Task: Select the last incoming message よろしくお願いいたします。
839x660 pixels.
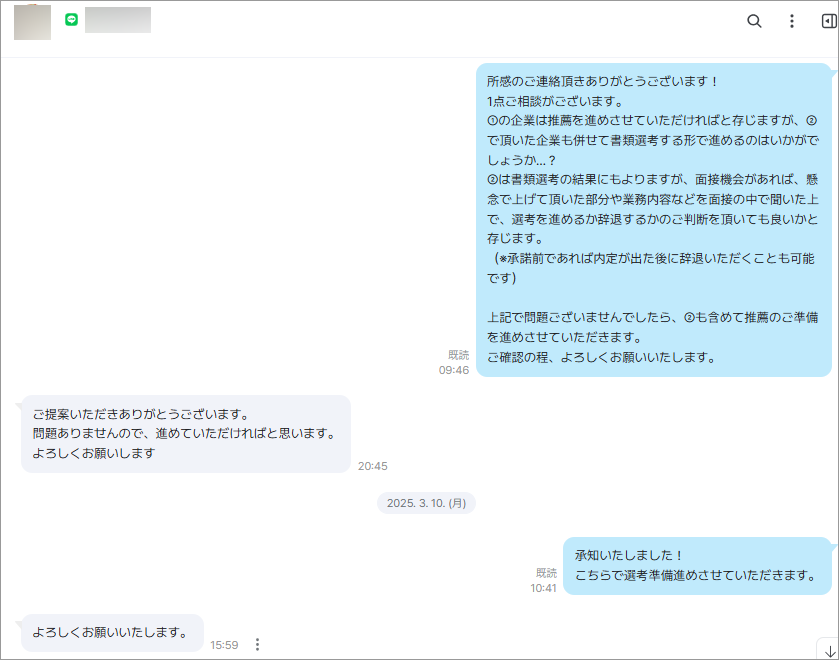Action: coord(111,633)
